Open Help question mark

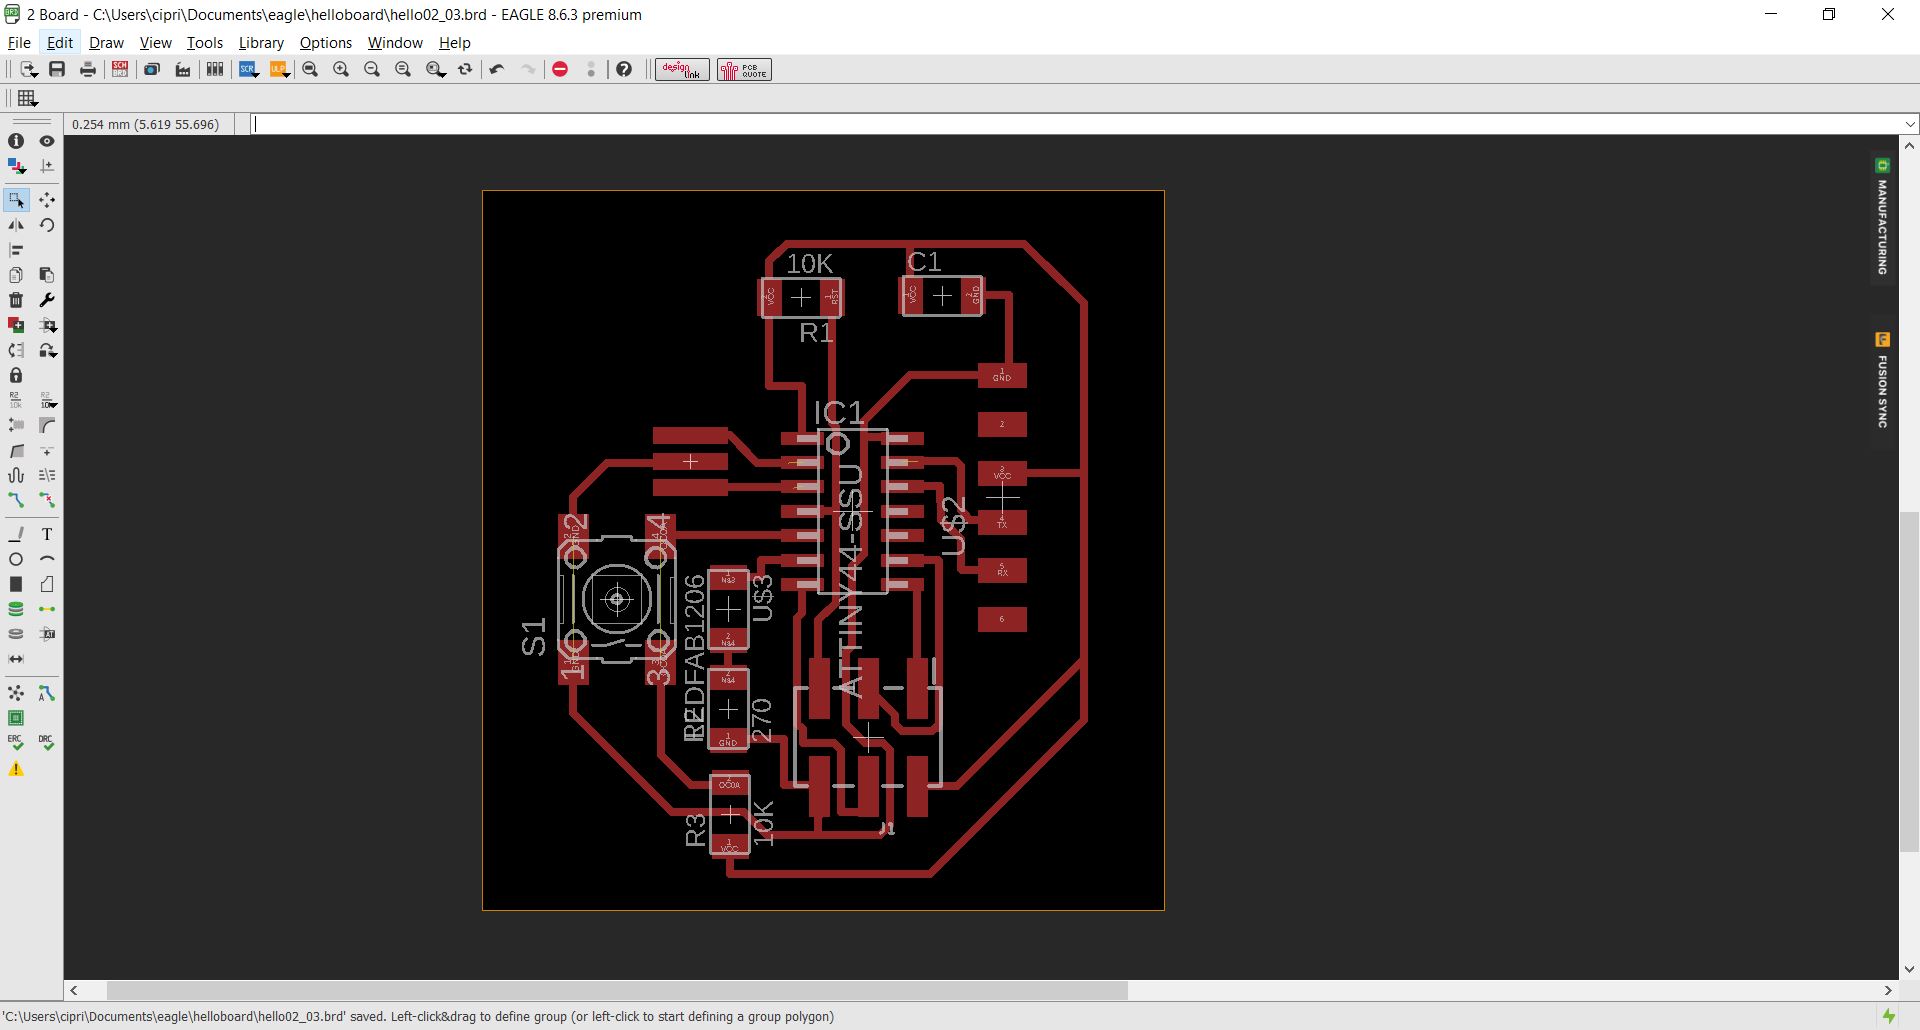[x=624, y=69]
